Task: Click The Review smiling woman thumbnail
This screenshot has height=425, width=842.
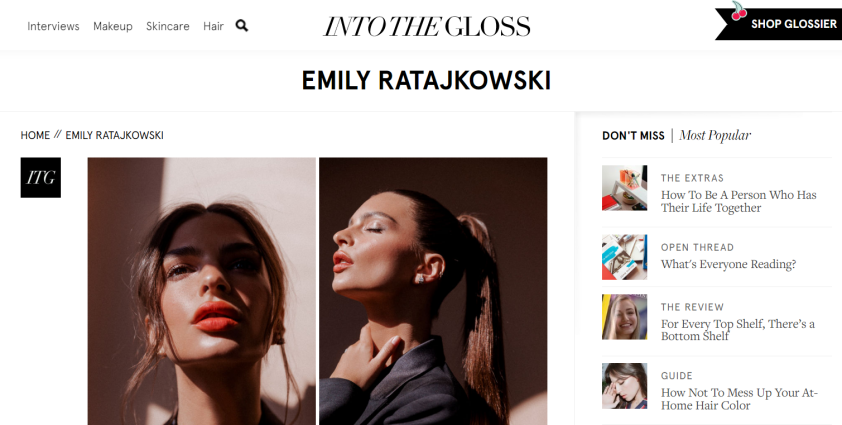Action: click(625, 316)
